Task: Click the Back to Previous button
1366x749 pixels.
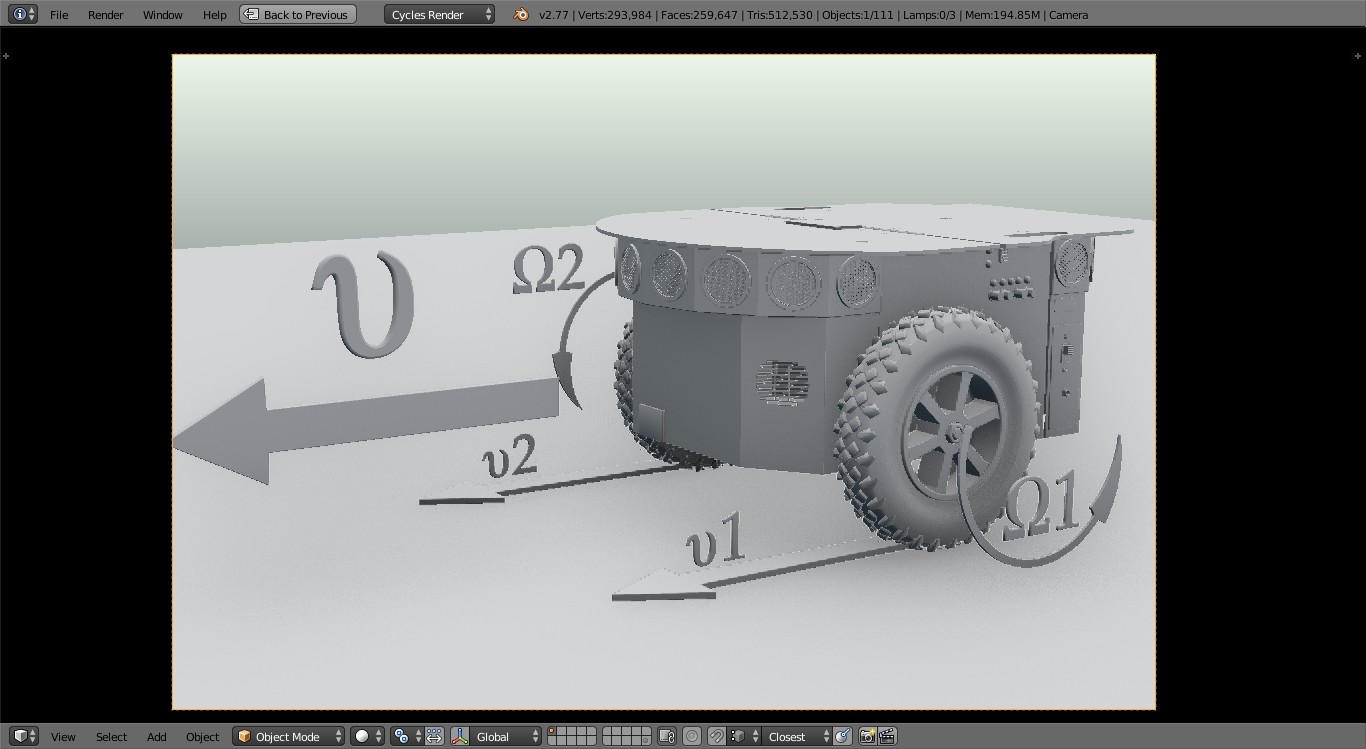Action: coord(296,14)
